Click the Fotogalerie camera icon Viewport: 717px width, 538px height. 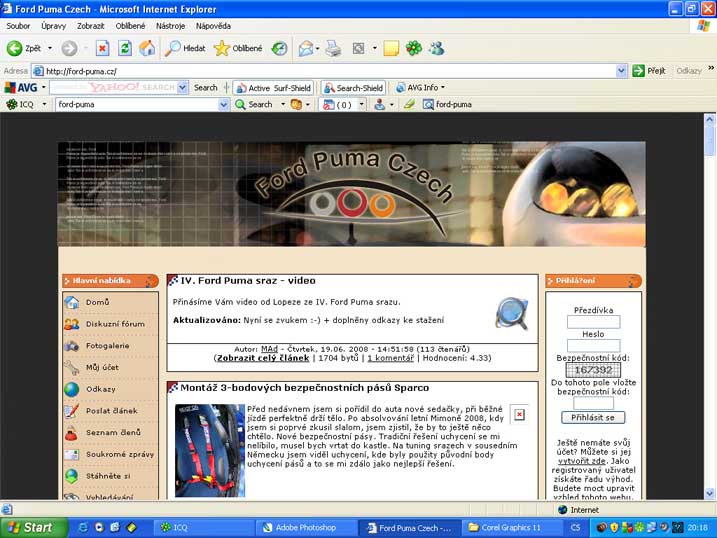71,346
